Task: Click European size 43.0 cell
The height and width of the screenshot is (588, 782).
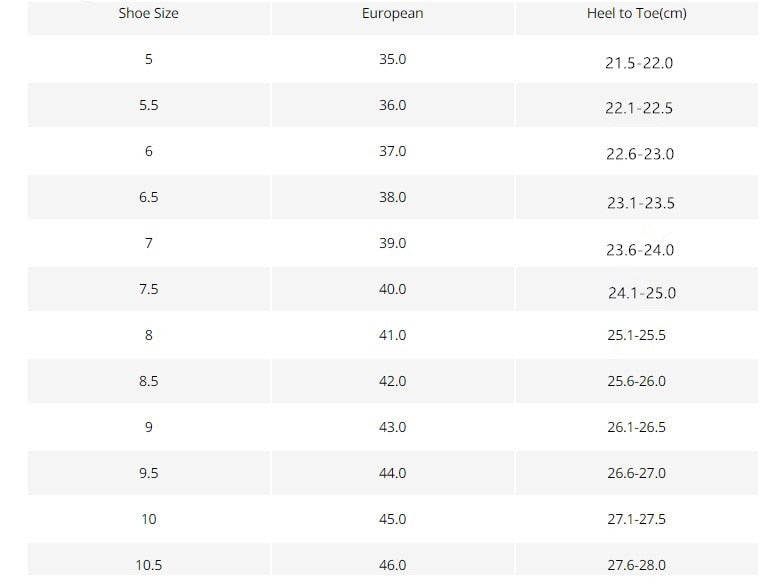Action: tap(392, 427)
